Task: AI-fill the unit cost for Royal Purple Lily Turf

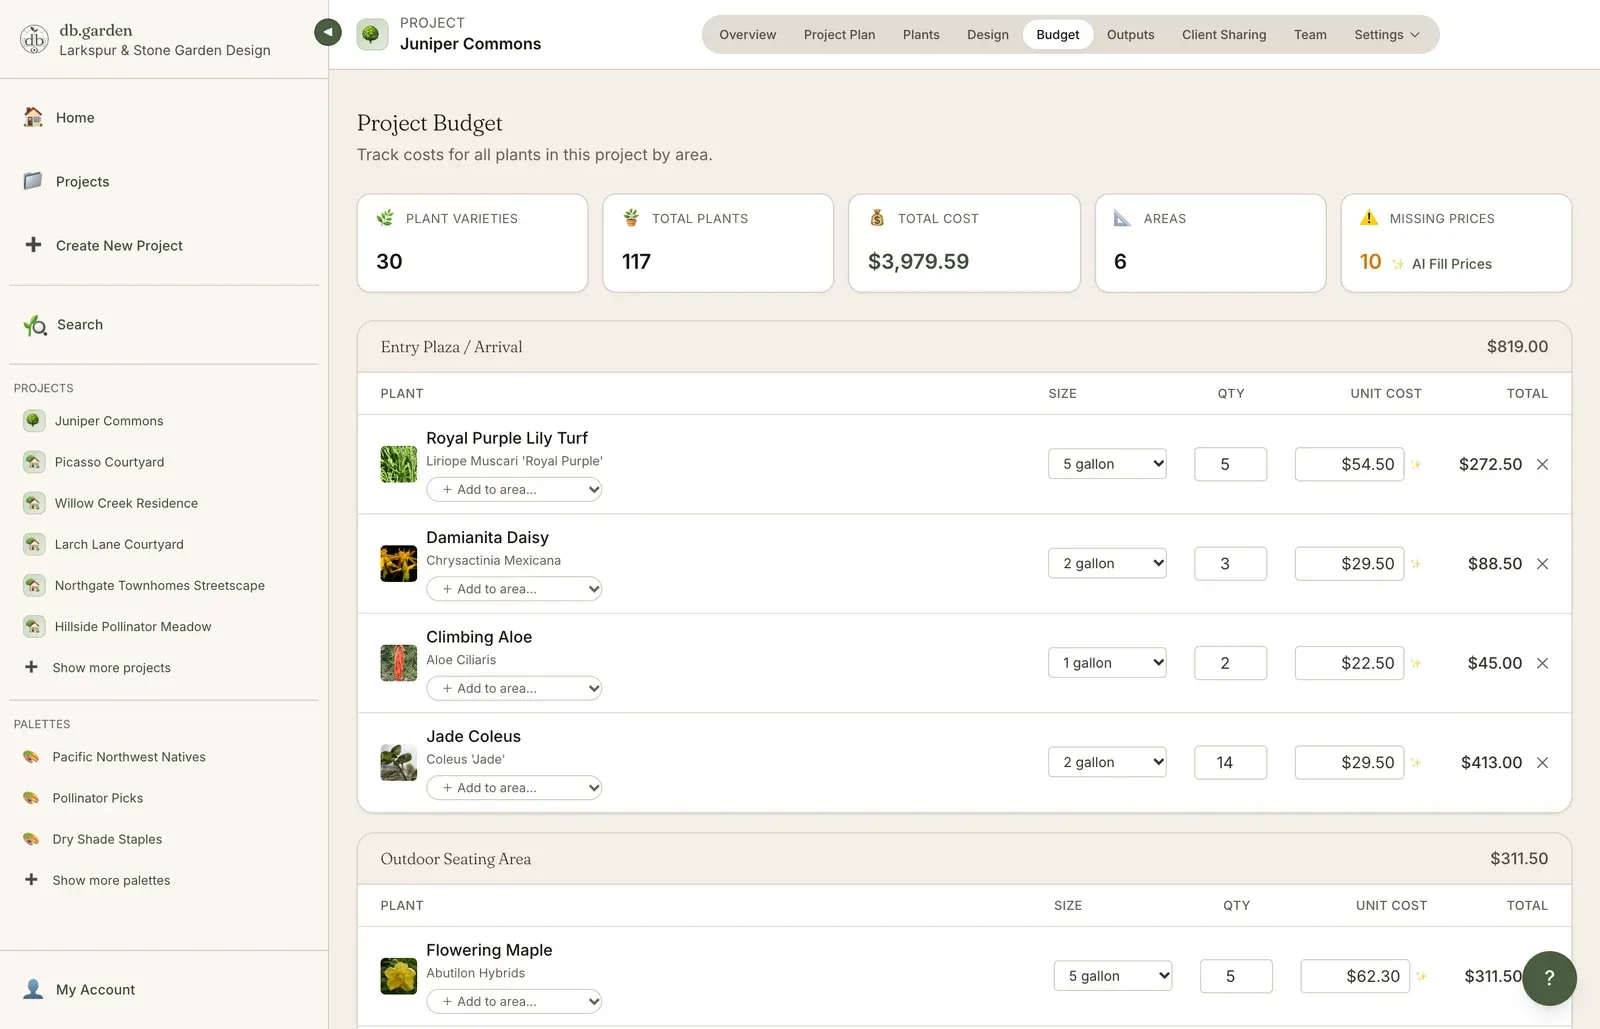Action: [1416, 464]
